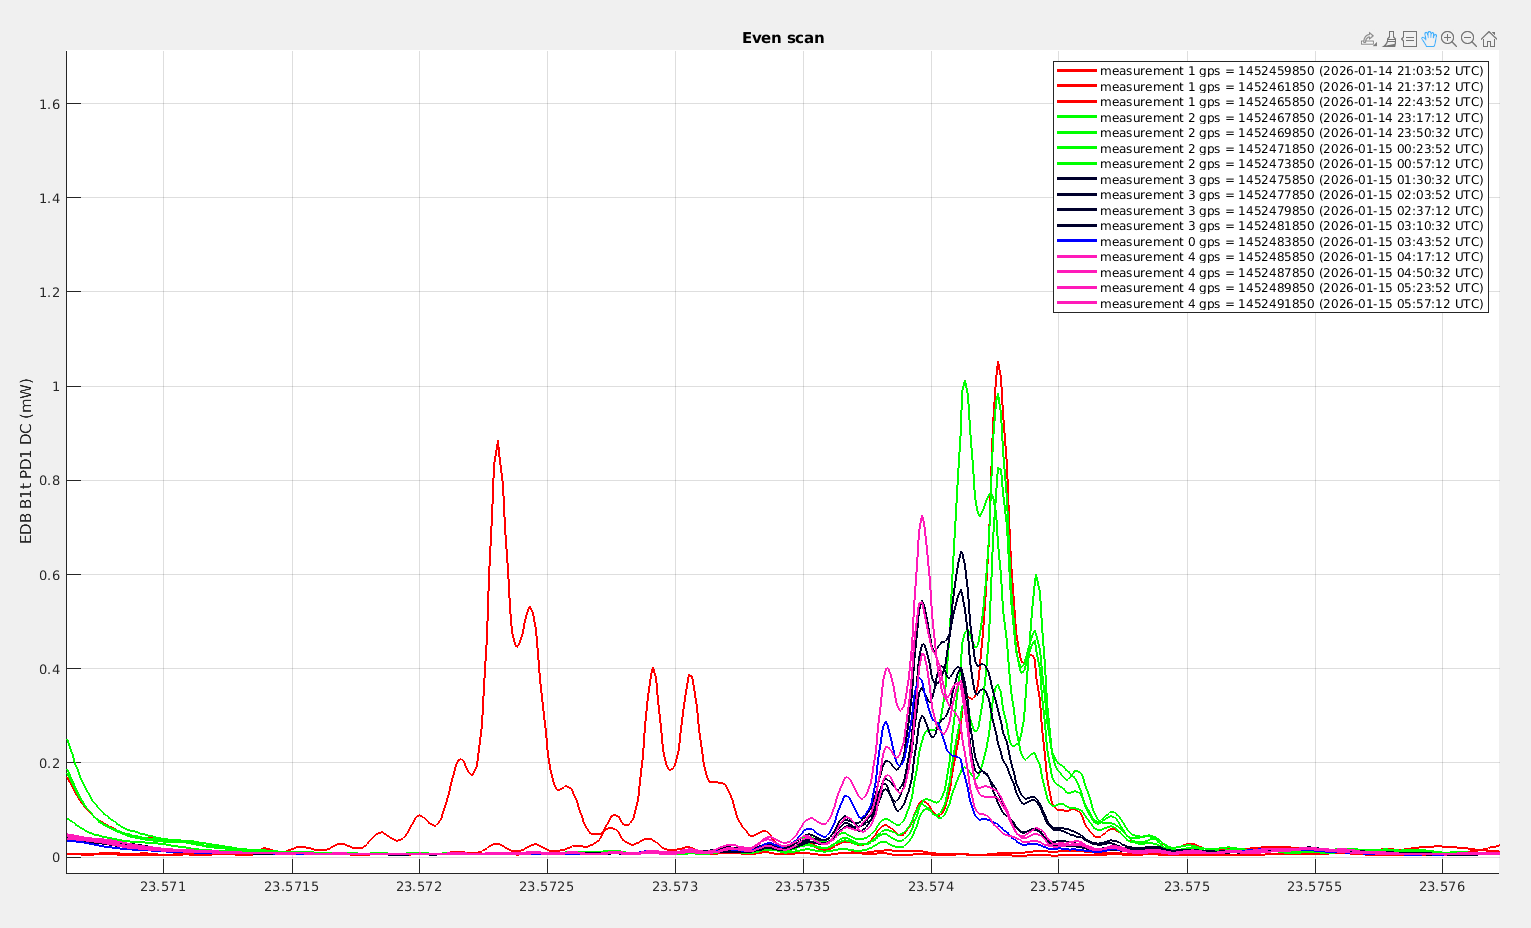The height and width of the screenshot is (928, 1531).
Task: Click magenta swatch for gps 1452487850
Action: pos(1076,273)
